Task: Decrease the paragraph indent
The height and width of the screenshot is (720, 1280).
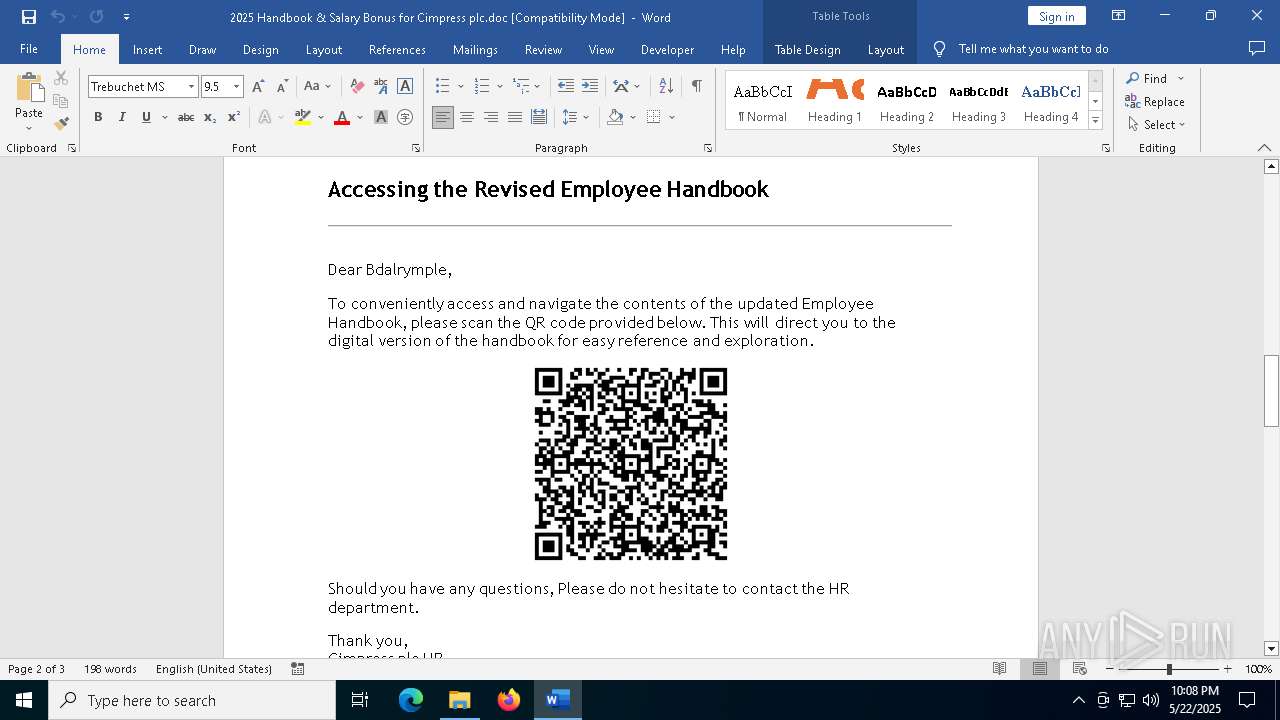Action: point(566,87)
